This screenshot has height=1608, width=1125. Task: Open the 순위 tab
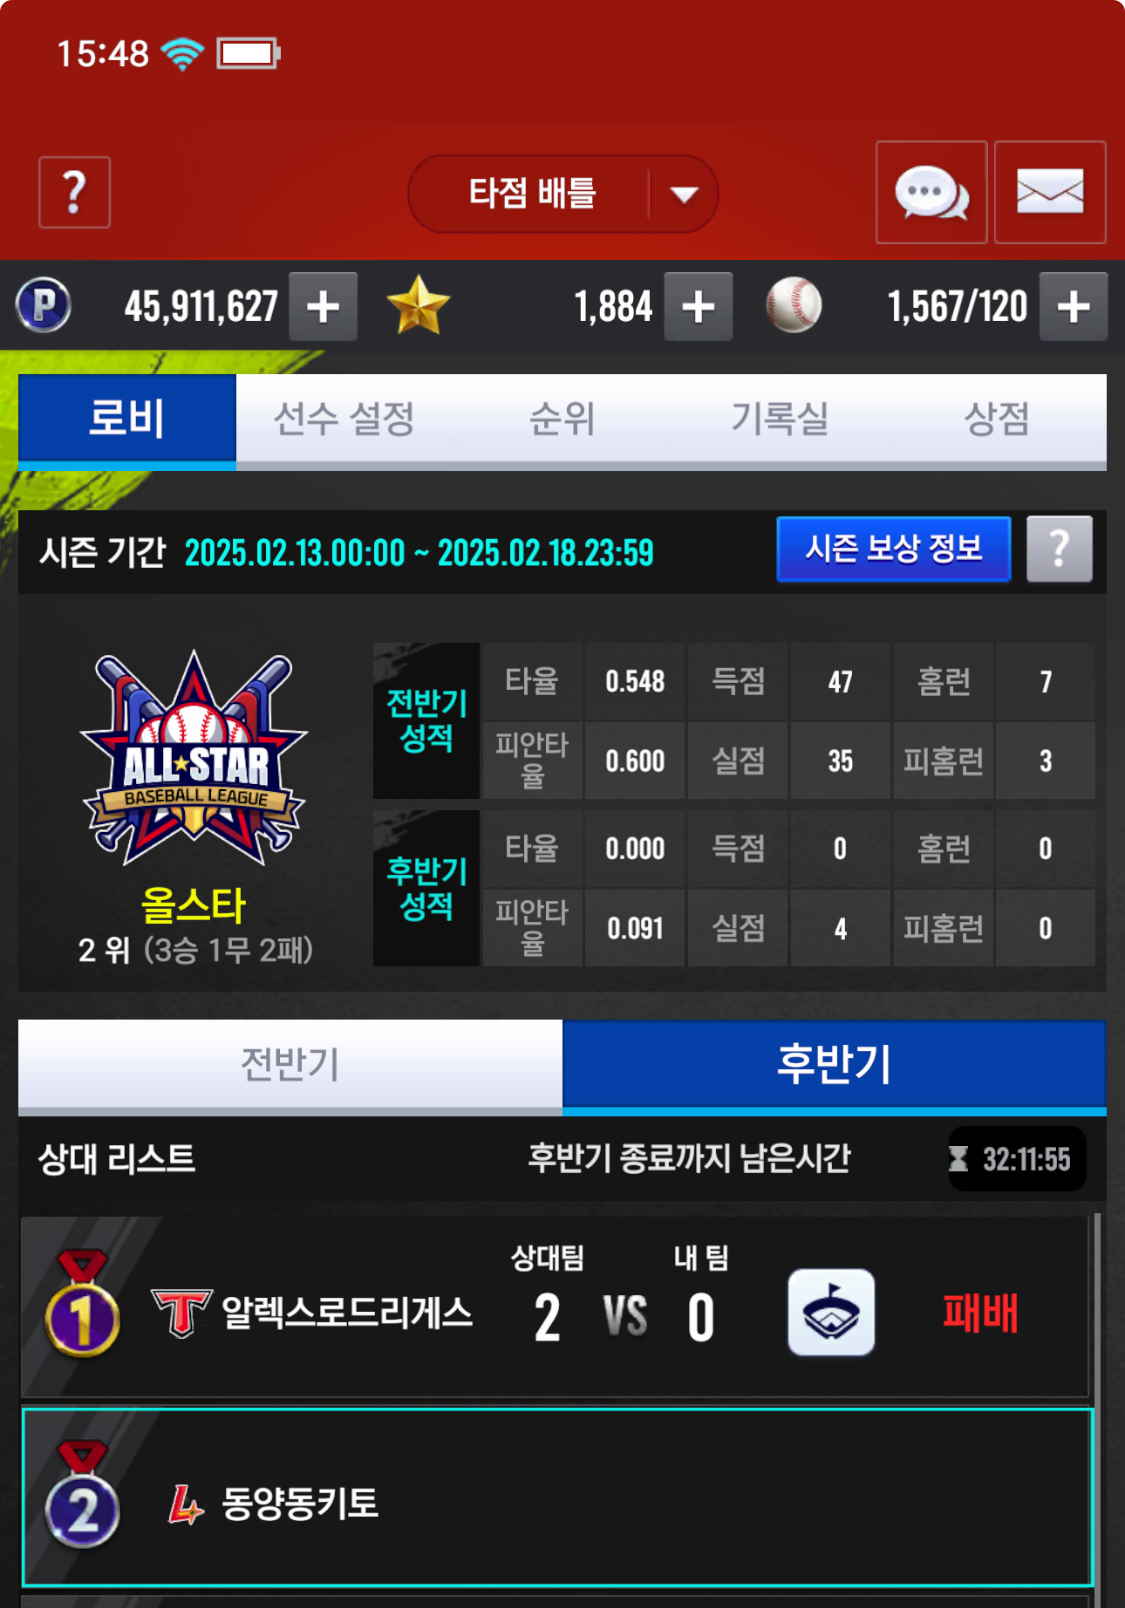click(x=562, y=419)
